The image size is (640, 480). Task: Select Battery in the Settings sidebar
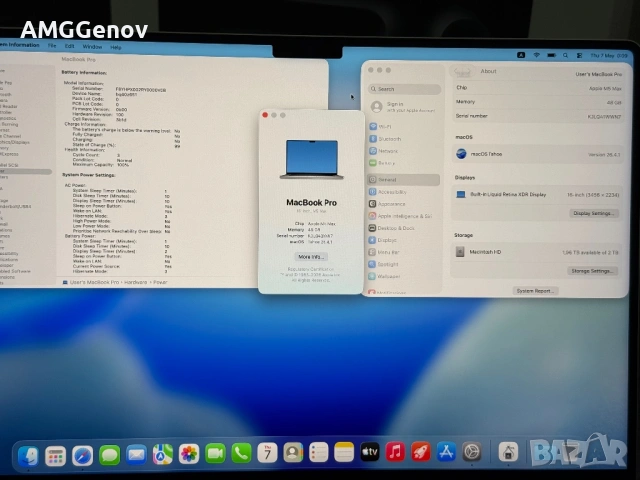tap(403, 163)
